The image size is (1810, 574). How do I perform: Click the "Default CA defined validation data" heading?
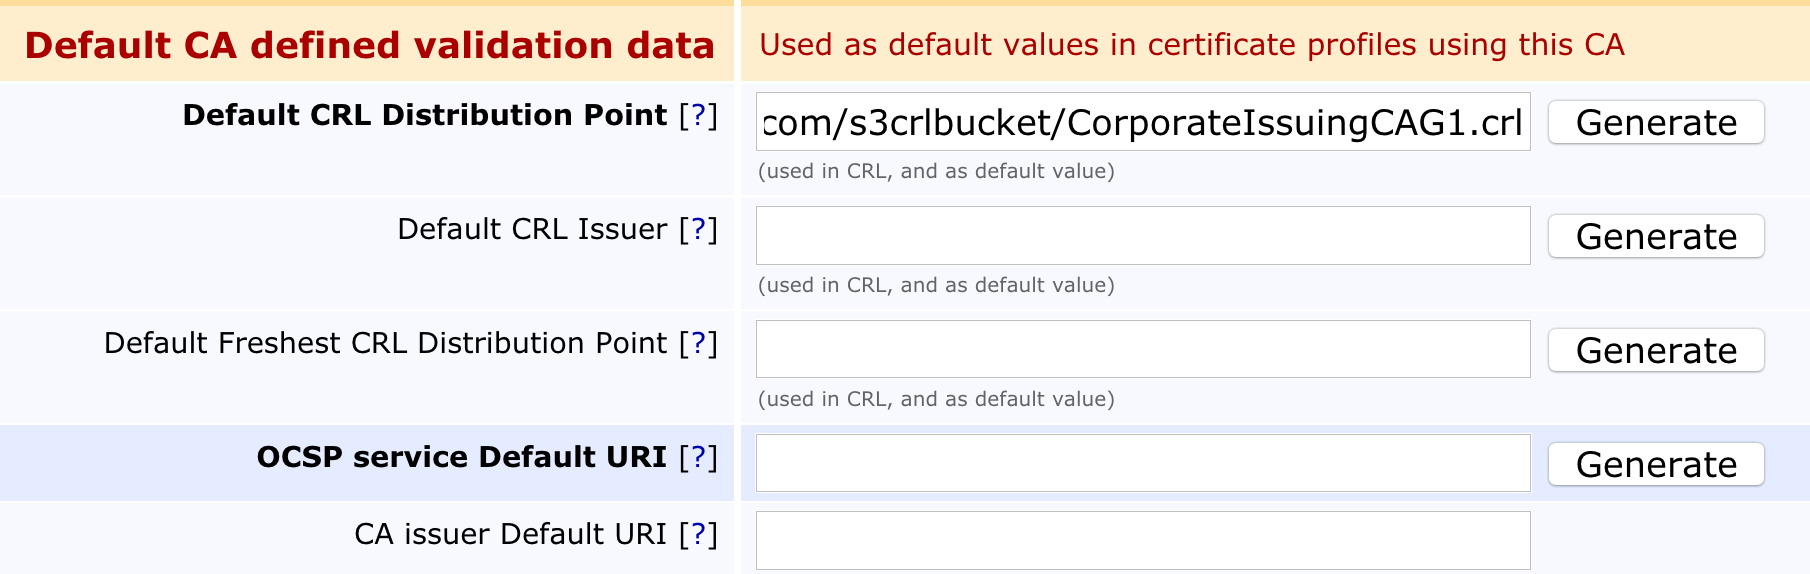pos(369,46)
